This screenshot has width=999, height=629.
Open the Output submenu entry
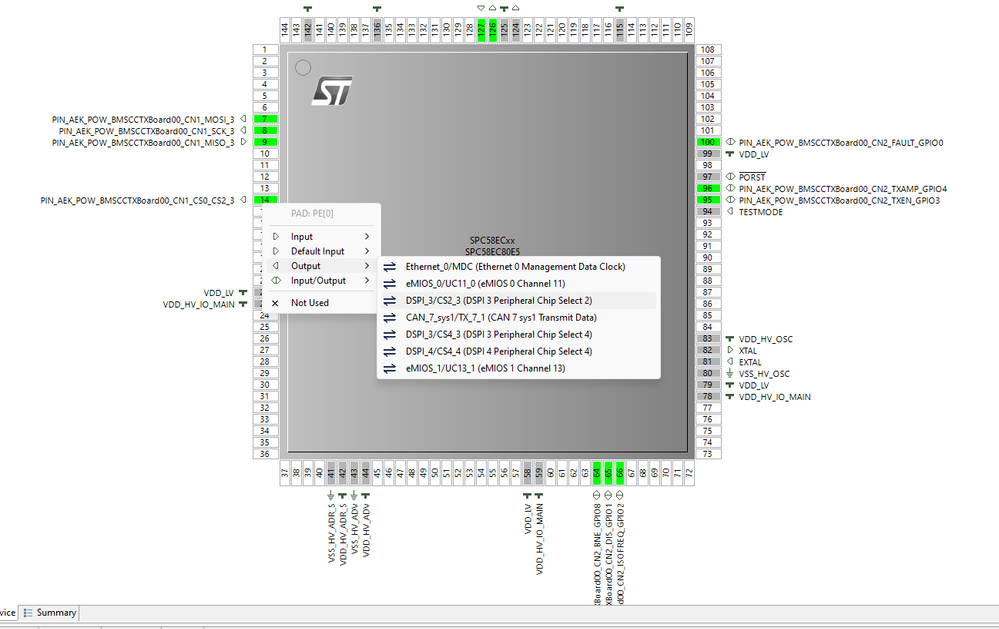[322, 266]
